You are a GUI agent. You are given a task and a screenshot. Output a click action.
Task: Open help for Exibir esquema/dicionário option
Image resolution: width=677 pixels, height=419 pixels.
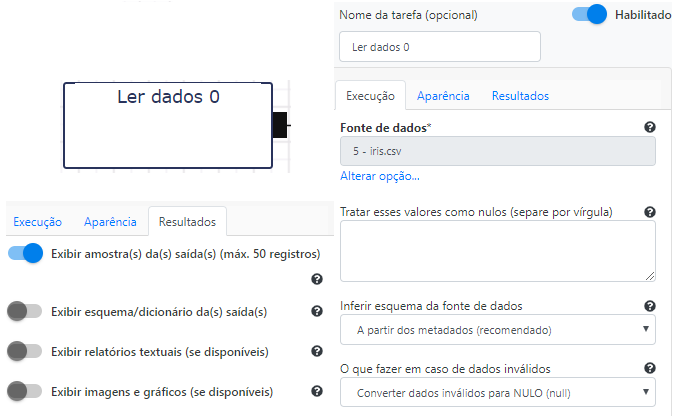tap(317, 311)
